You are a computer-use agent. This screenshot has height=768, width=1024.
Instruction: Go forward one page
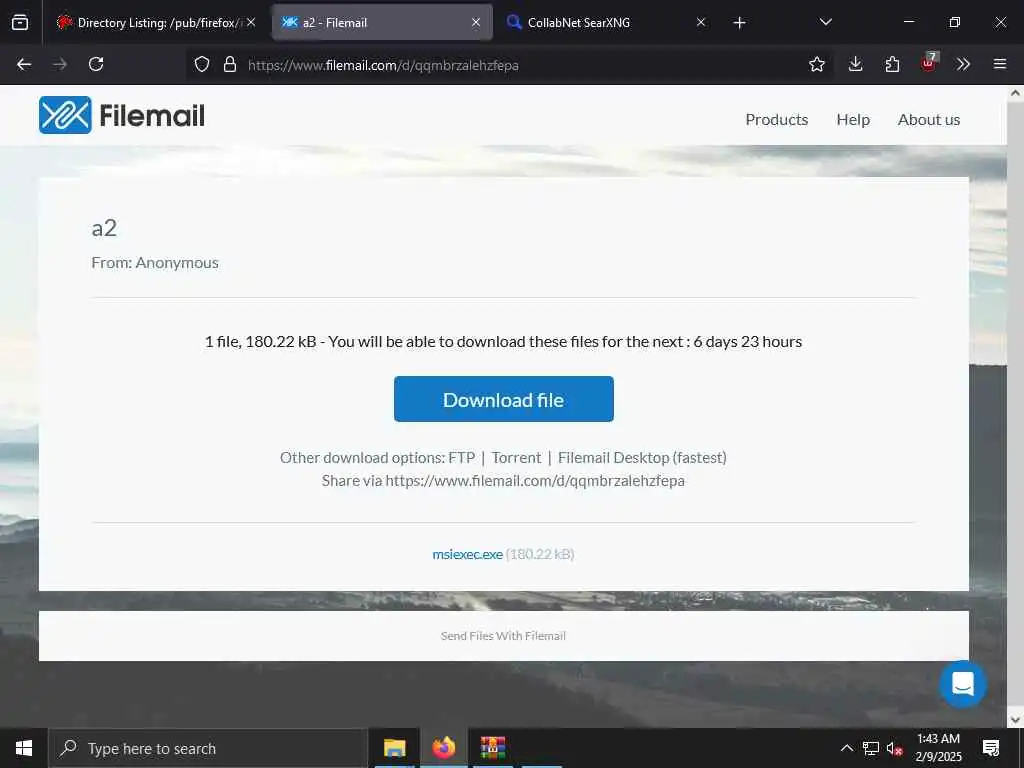pyautogui.click(x=60, y=64)
